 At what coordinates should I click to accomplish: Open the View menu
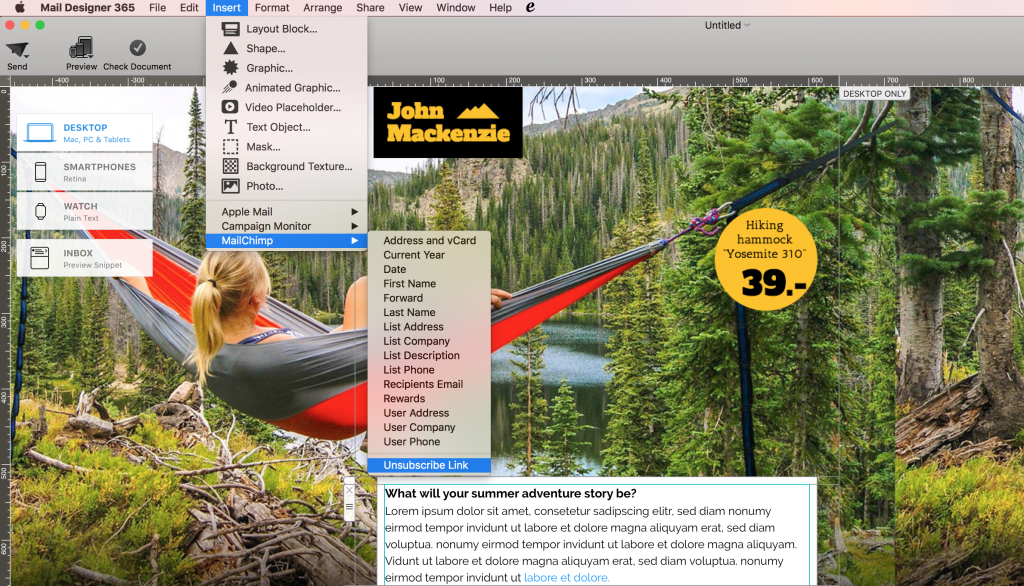[410, 8]
